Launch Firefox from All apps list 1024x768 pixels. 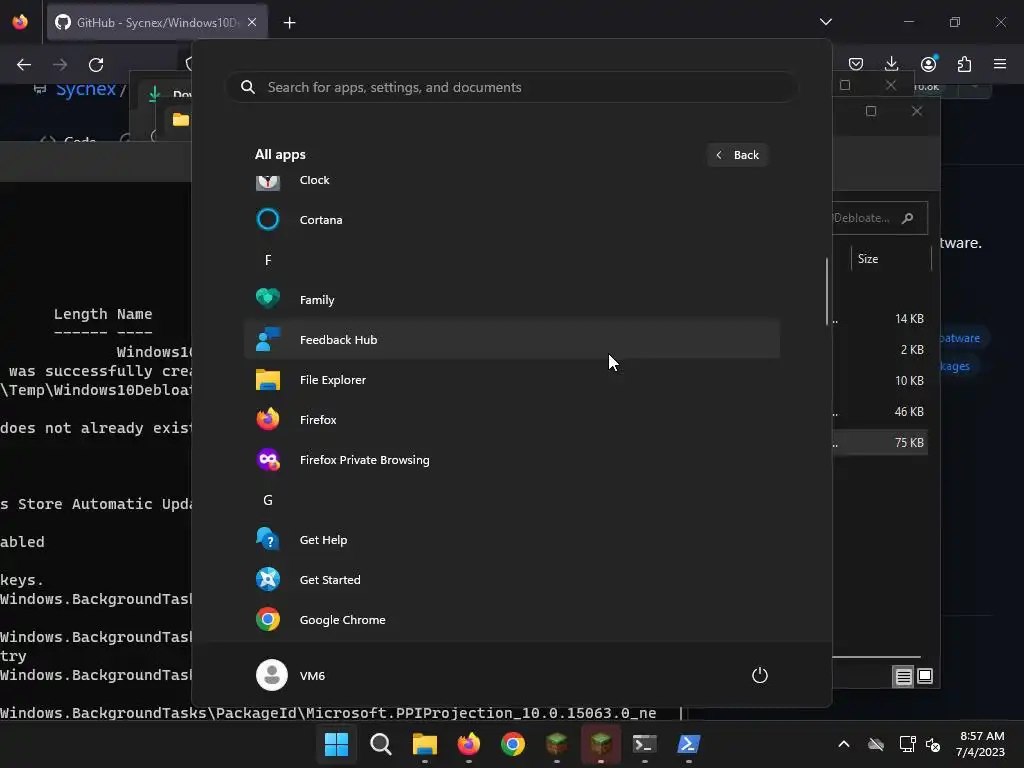click(x=511, y=419)
